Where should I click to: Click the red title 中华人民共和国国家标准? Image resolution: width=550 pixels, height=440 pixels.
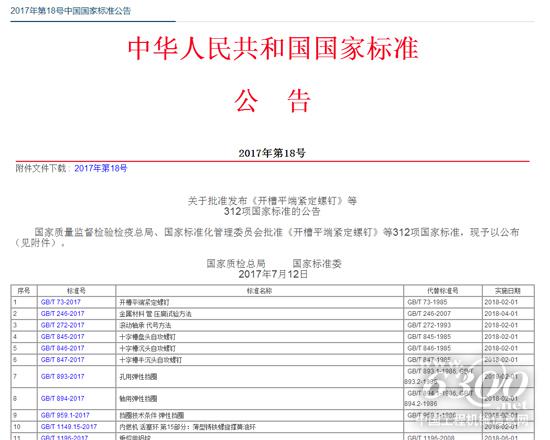pos(273,48)
